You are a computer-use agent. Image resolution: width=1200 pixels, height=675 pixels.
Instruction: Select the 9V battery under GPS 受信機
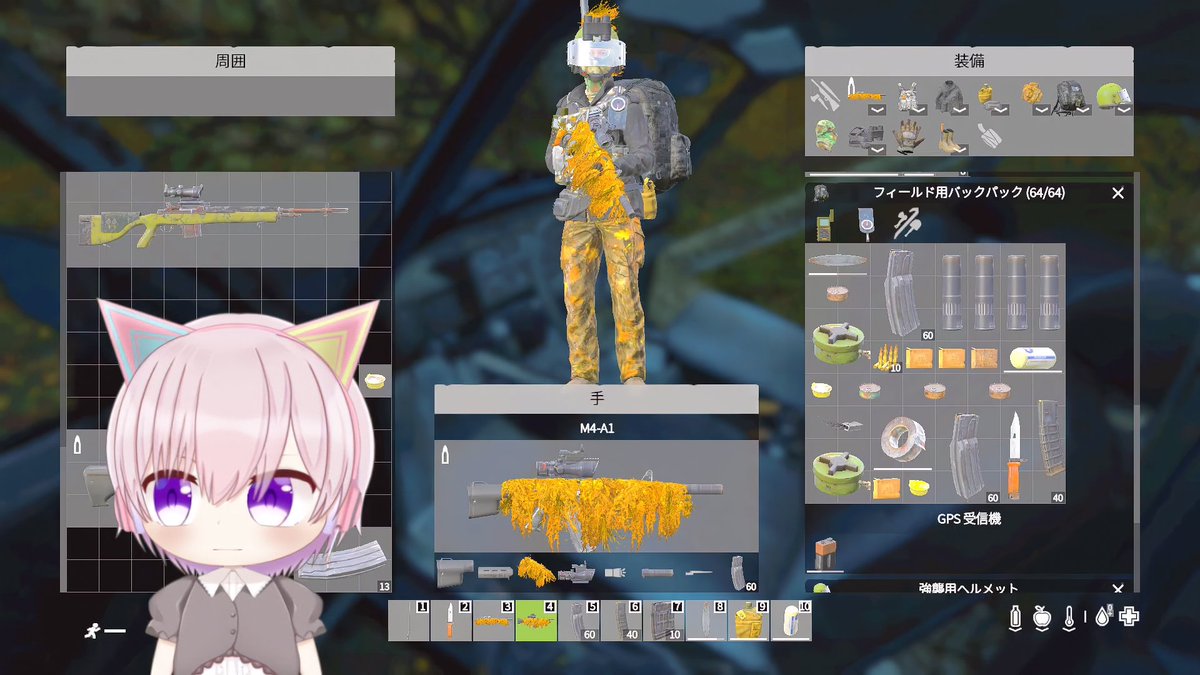(x=827, y=552)
